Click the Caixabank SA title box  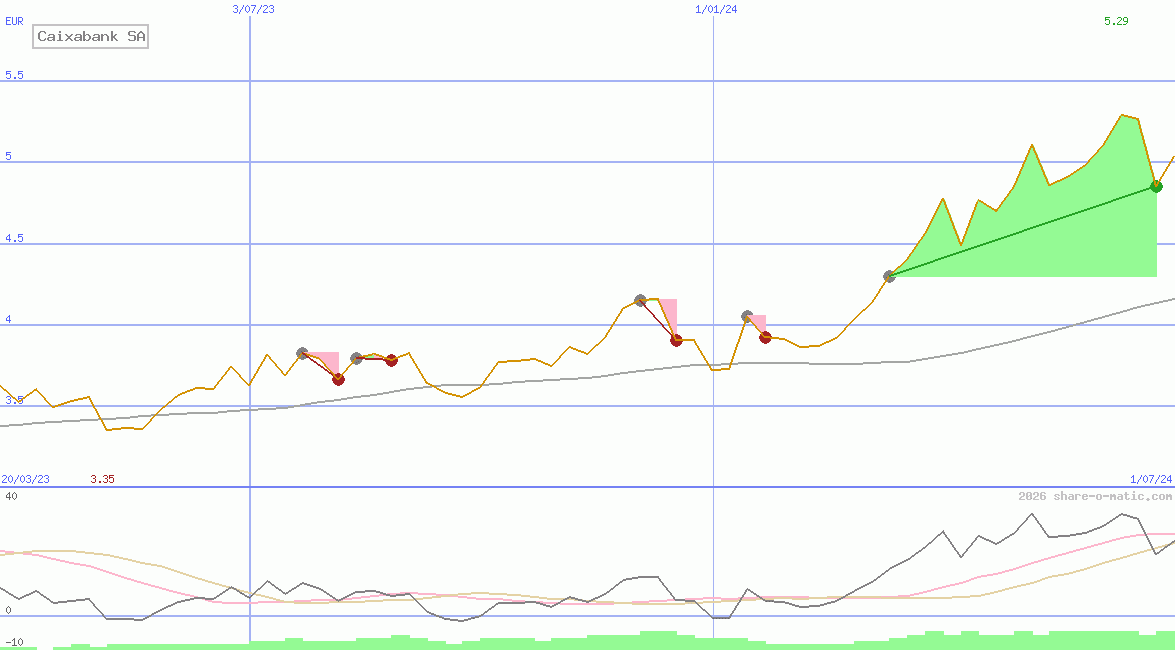91,37
